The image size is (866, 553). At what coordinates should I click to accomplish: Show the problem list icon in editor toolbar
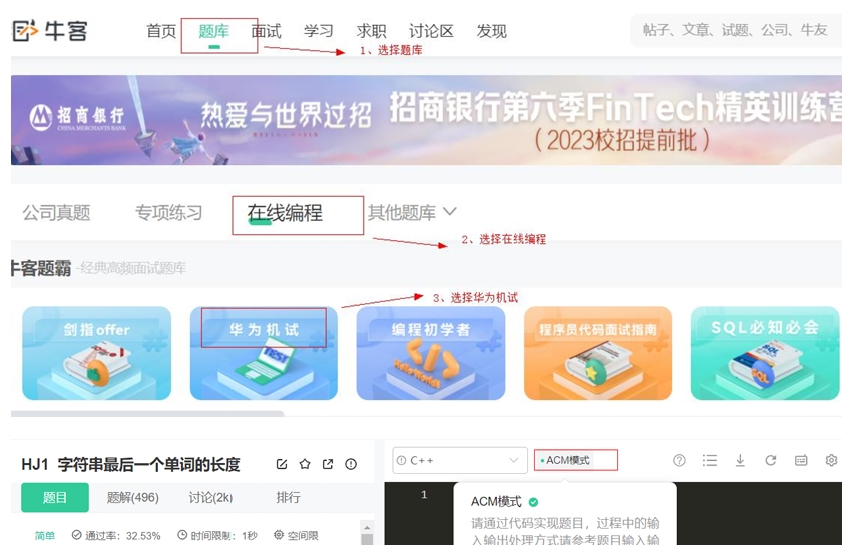(710, 460)
